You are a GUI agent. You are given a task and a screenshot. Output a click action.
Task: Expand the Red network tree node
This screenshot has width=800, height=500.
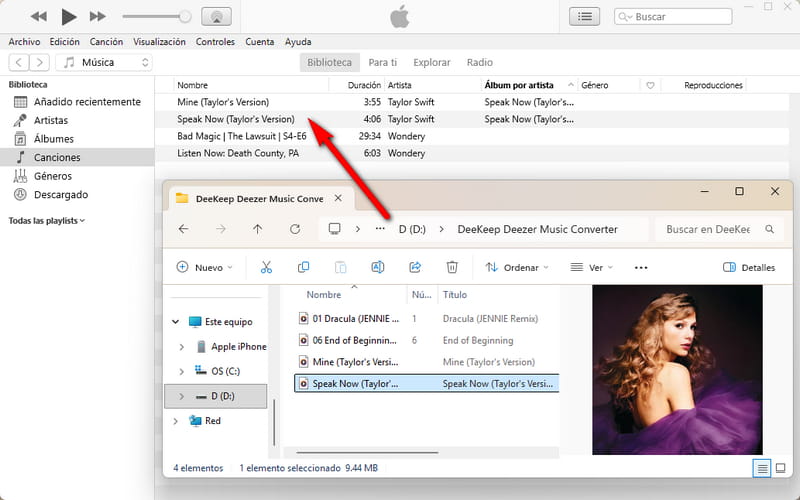[x=176, y=421]
